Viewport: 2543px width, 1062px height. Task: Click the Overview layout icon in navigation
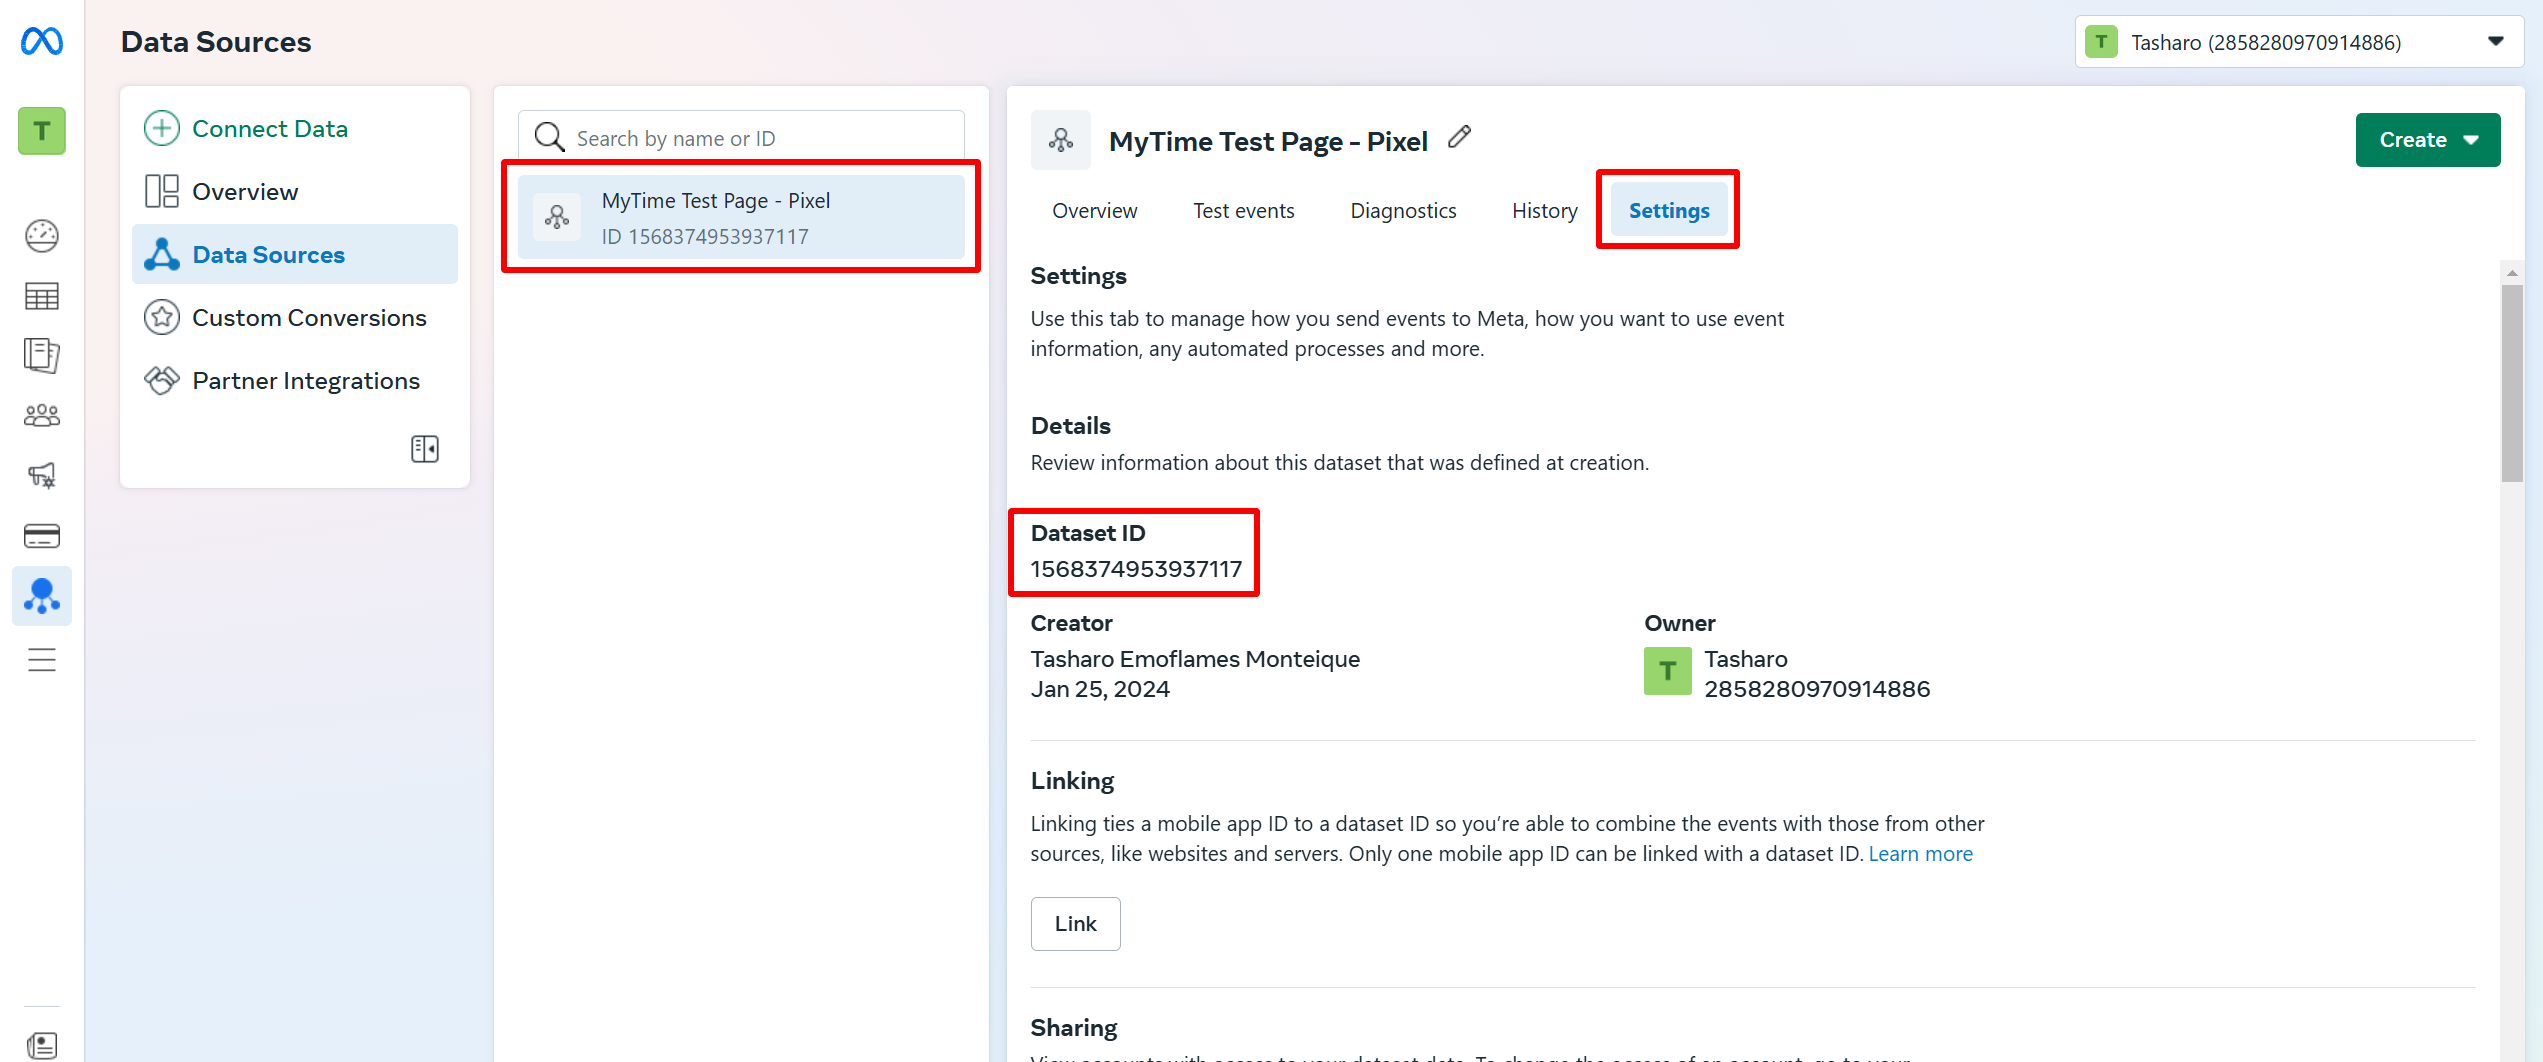(x=162, y=191)
